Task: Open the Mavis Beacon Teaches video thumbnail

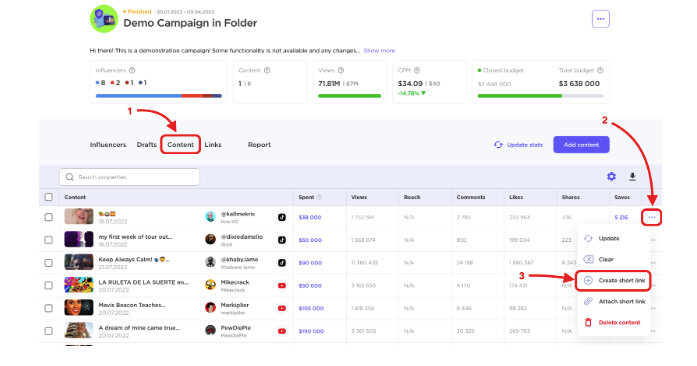Action: pyautogui.click(x=79, y=308)
